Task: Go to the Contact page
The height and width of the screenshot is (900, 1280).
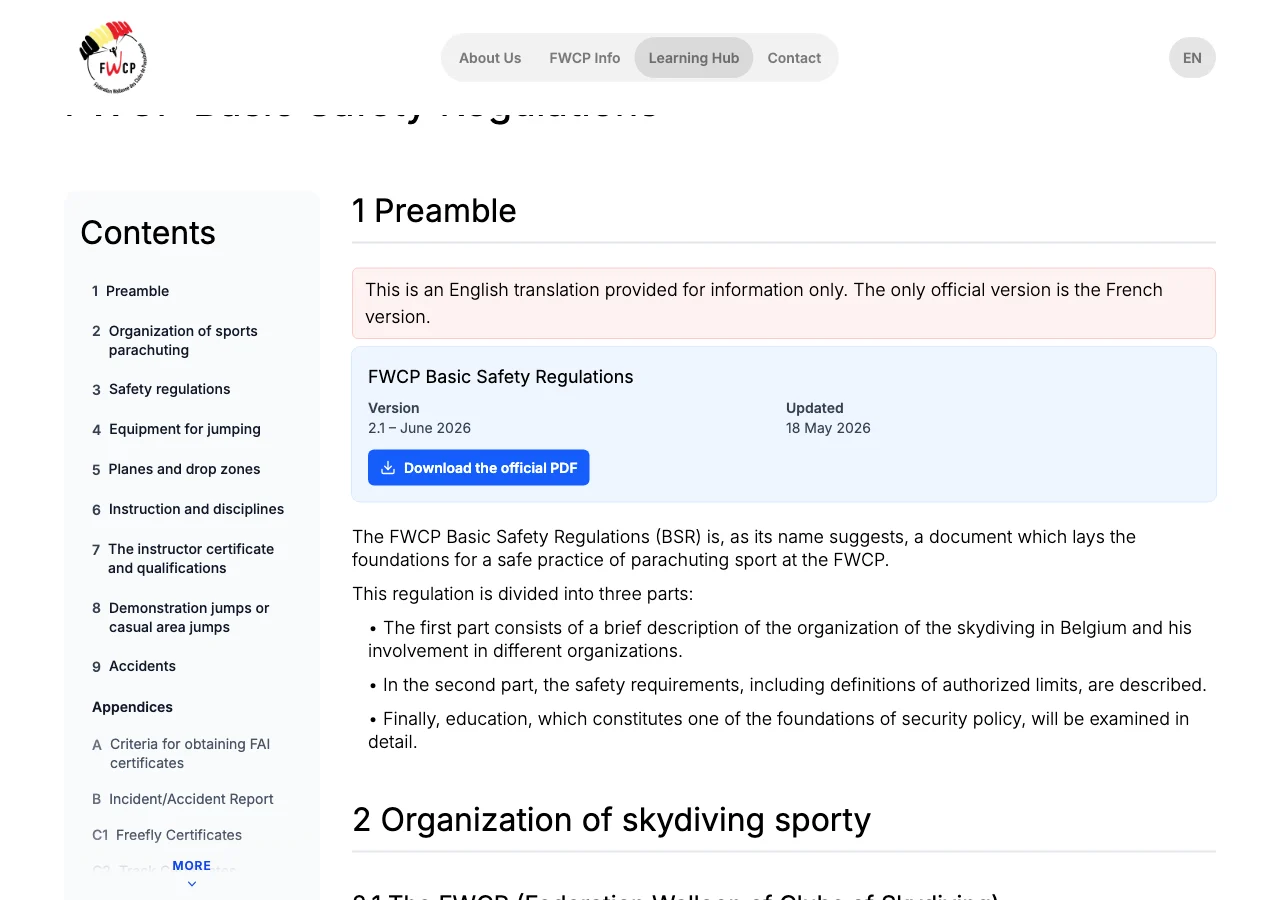Action: [794, 58]
